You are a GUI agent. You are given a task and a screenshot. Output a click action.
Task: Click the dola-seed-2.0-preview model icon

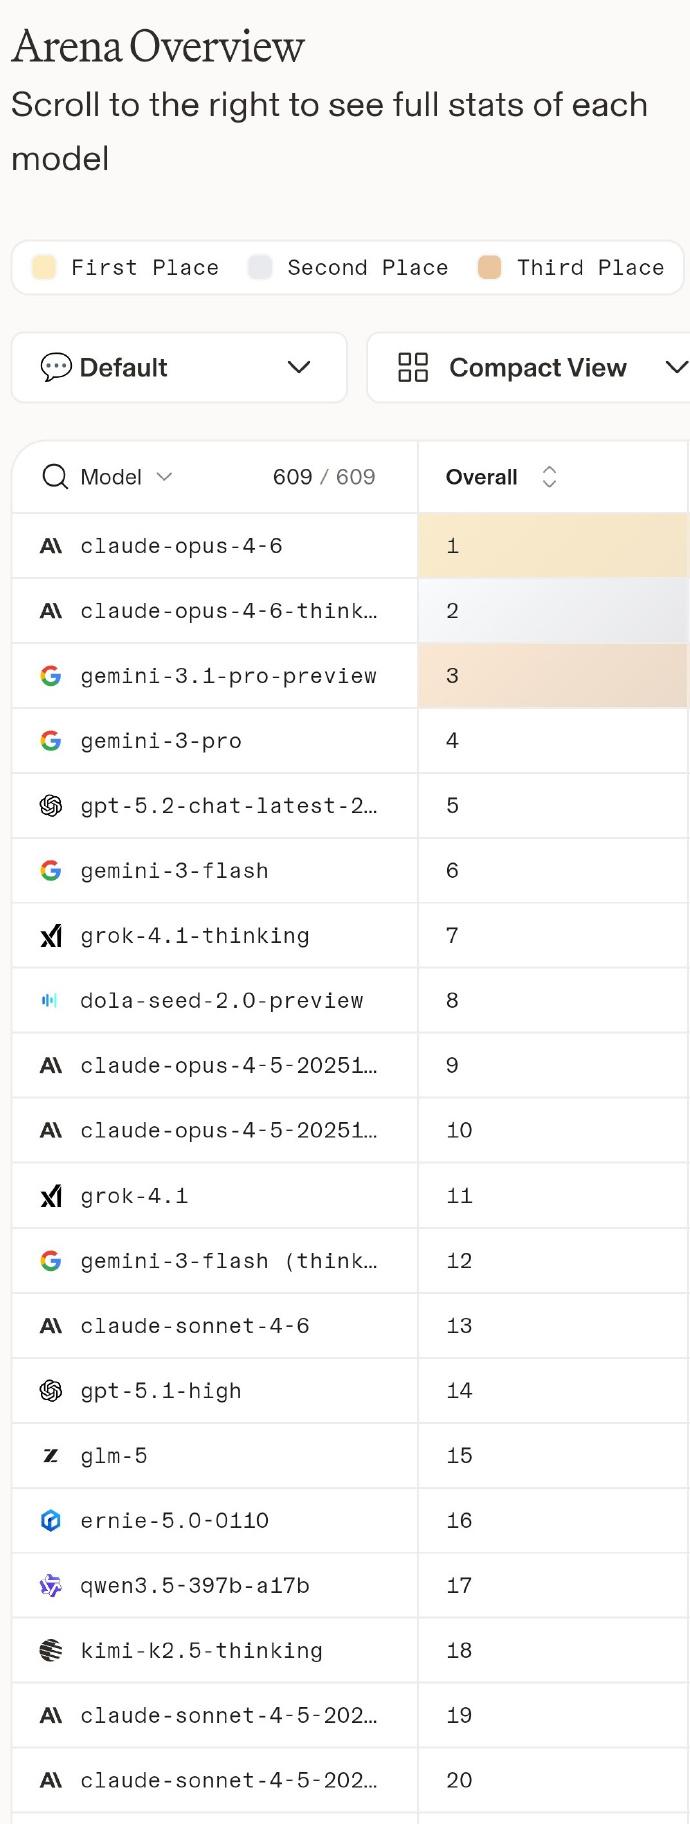50,1000
